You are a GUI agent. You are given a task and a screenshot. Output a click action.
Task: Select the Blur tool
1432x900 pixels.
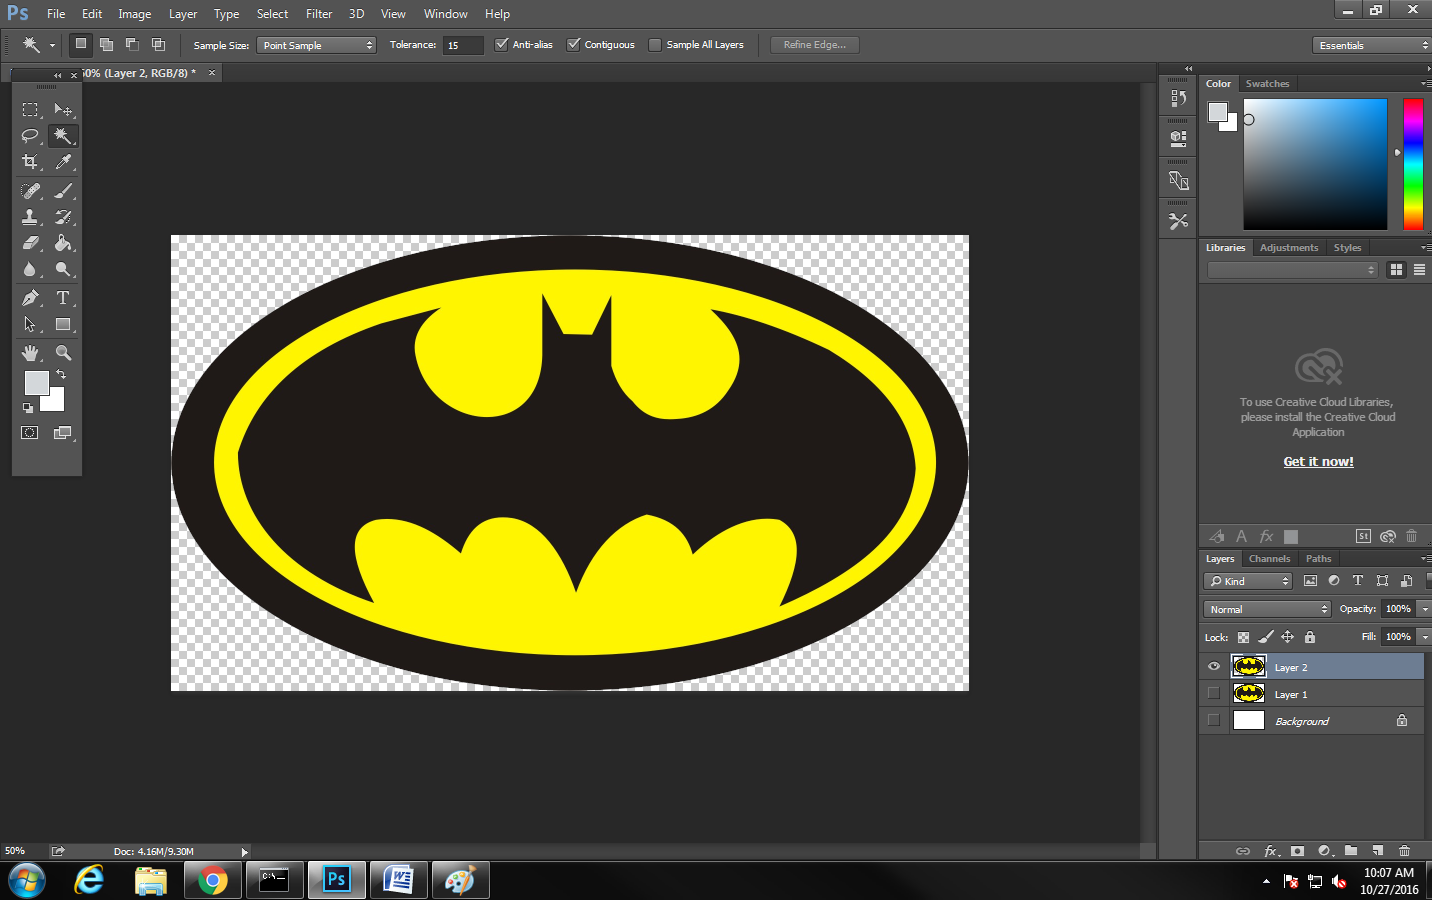(x=30, y=269)
